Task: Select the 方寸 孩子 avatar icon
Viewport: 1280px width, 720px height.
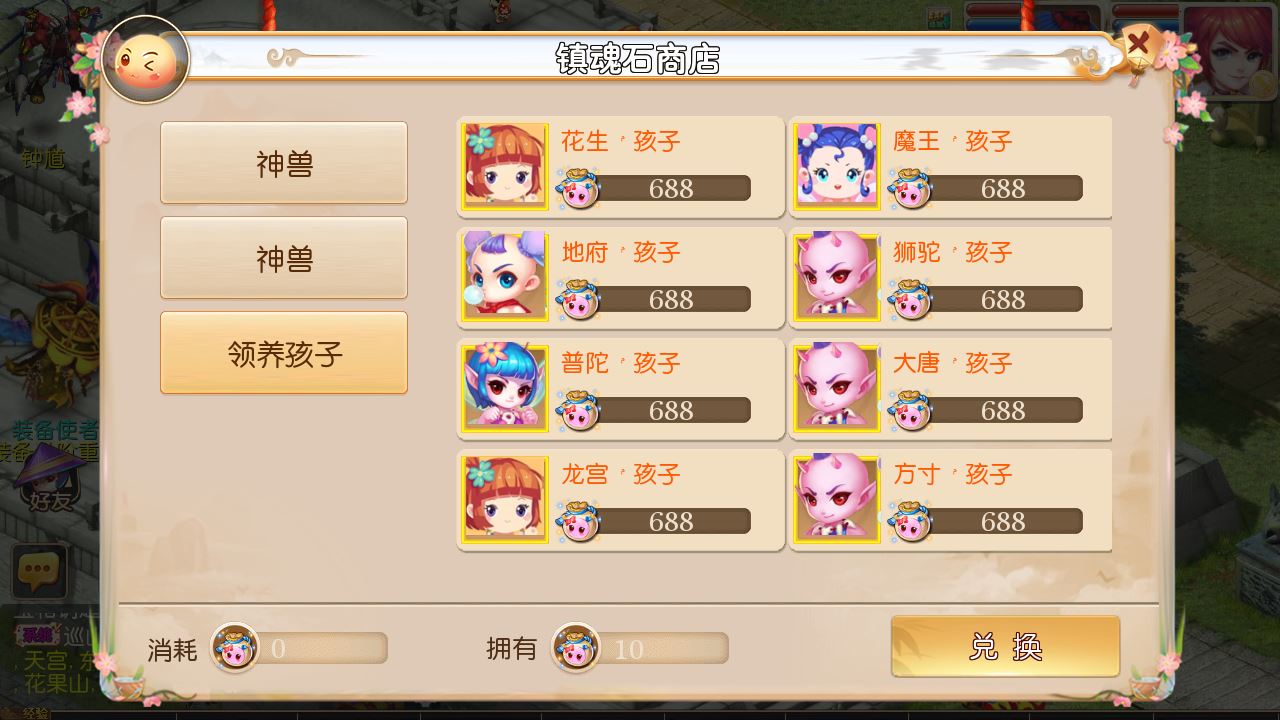Action: click(x=837, y=499)
